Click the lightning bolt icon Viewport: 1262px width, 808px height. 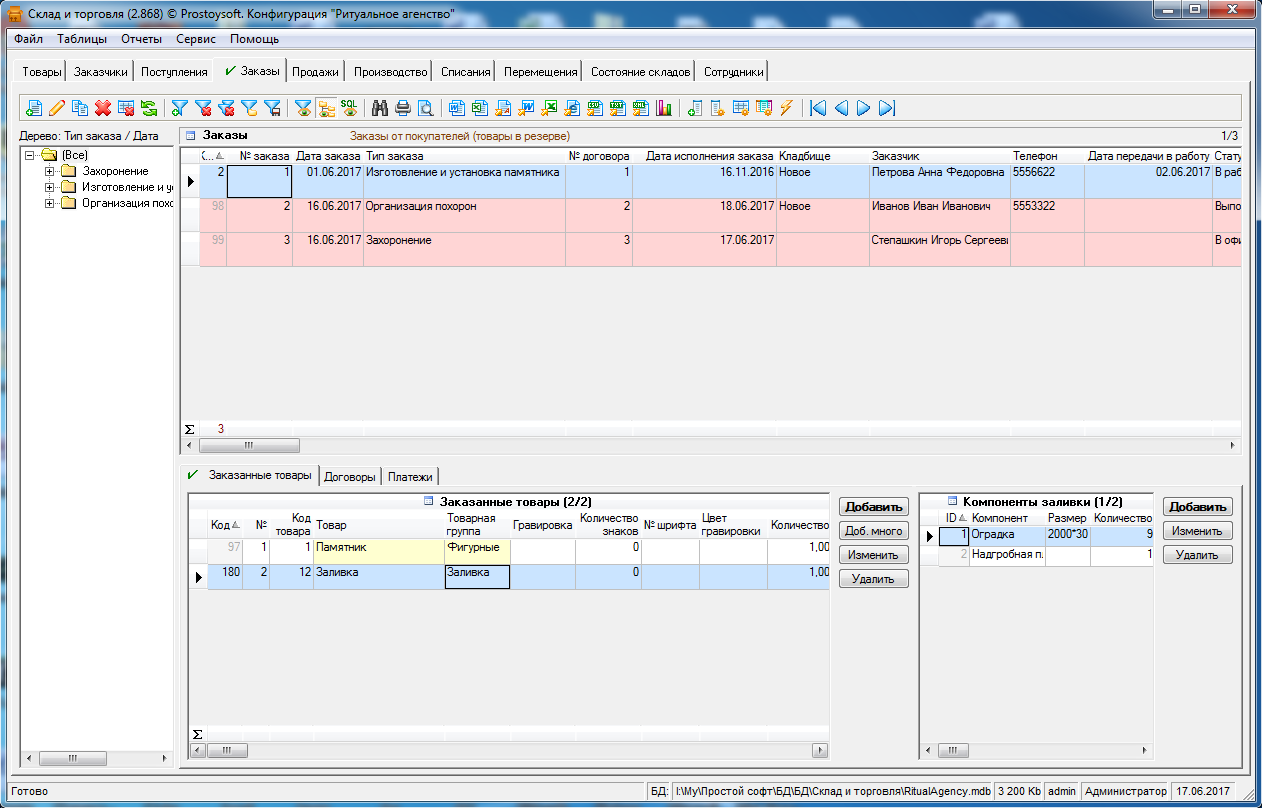coord(786,108)
